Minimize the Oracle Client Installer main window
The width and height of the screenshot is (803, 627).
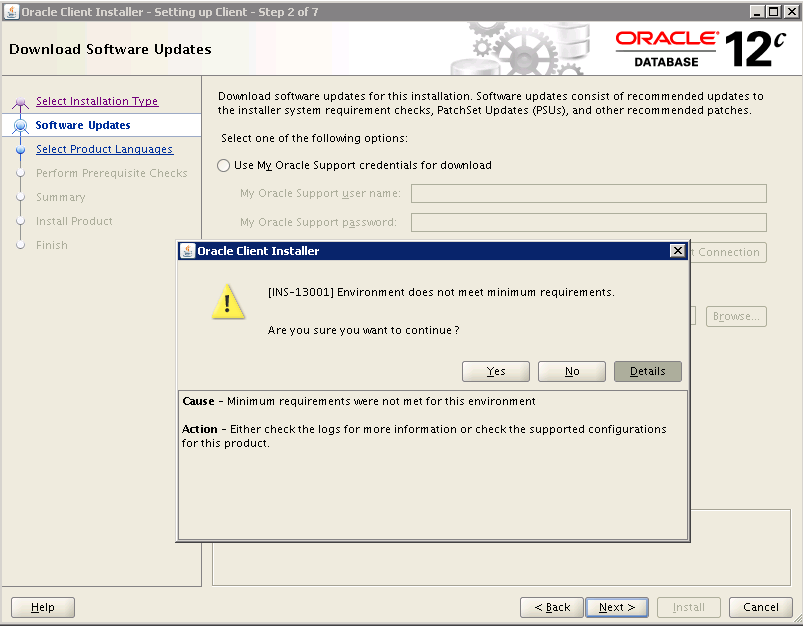click(757, 12)
